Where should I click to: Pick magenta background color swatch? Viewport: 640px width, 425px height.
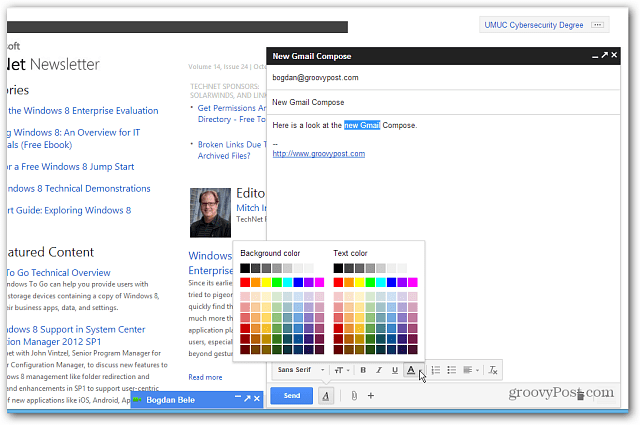tap(320, 282)
